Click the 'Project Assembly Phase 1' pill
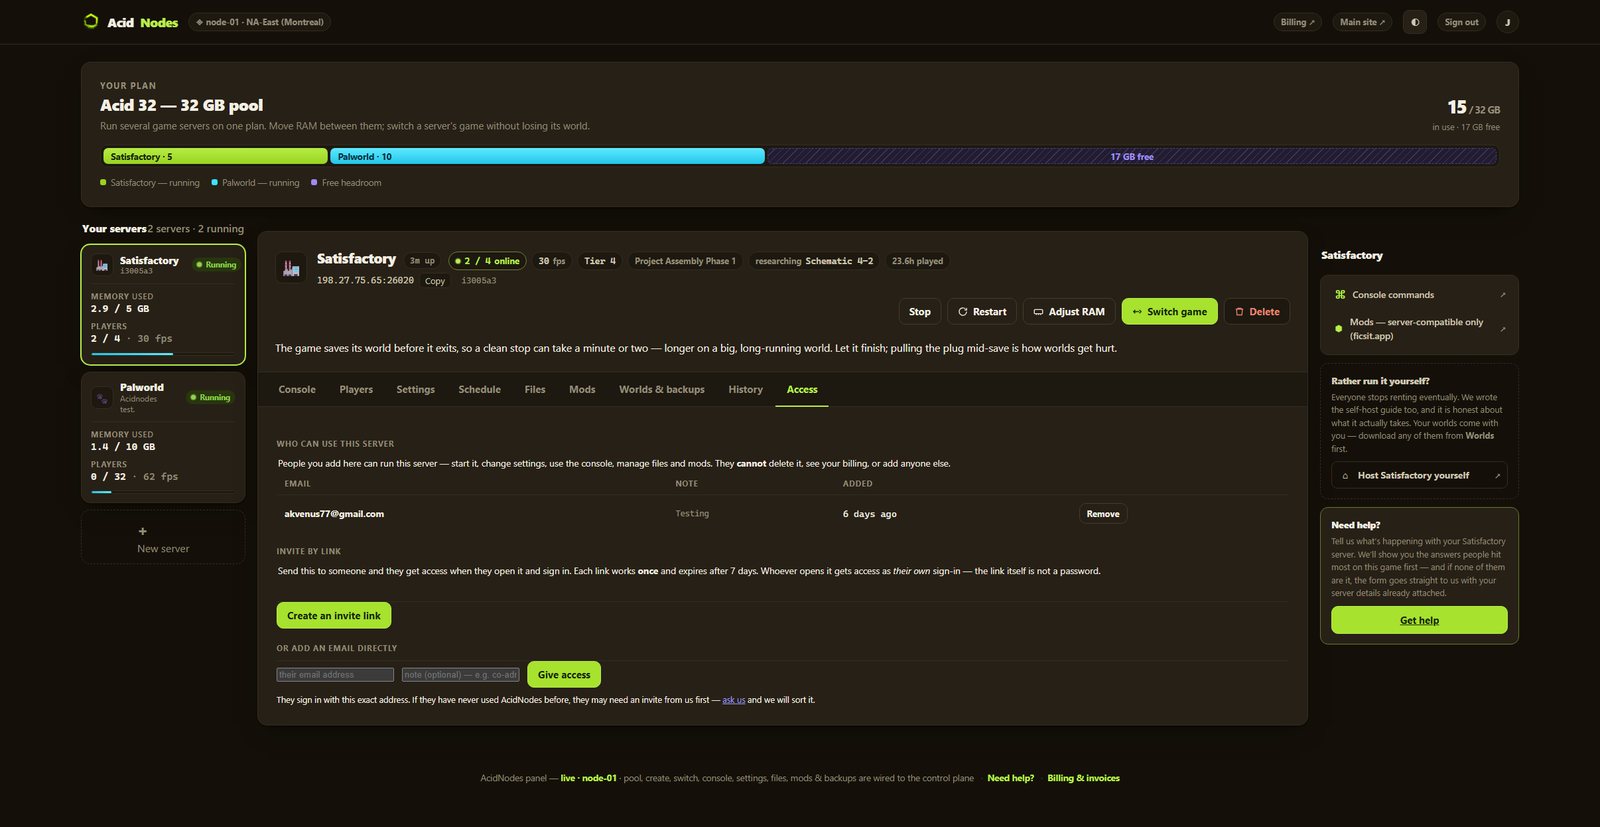 (x=685, y=261)
